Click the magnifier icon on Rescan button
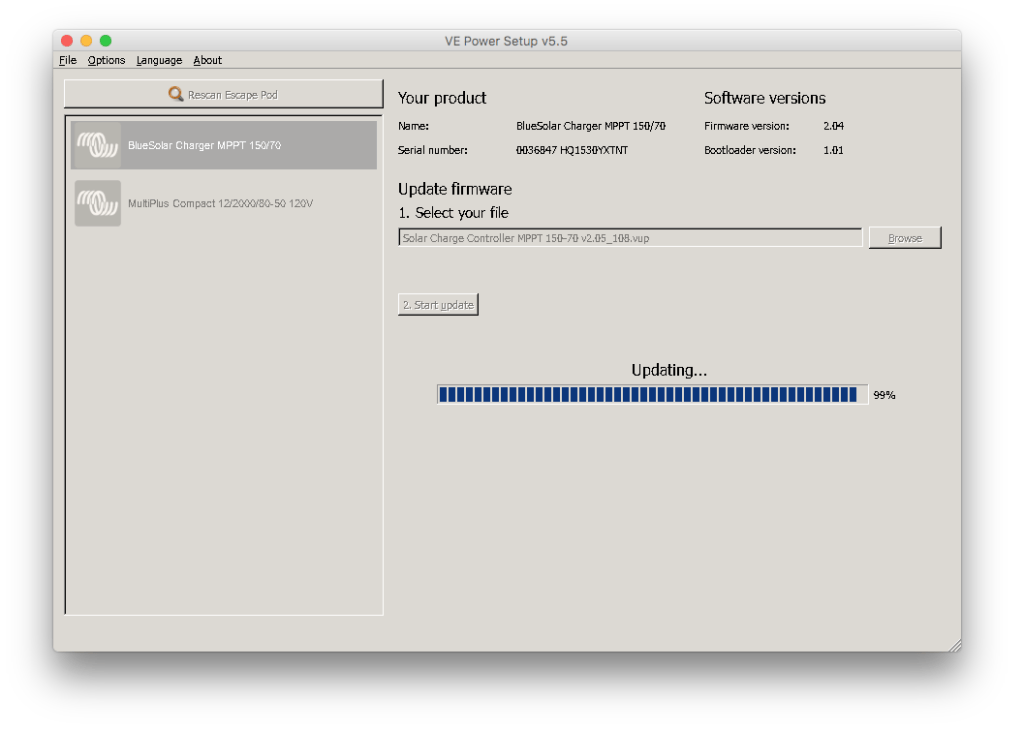Screen dimensions: 1024x729 (x=176, y=94)
